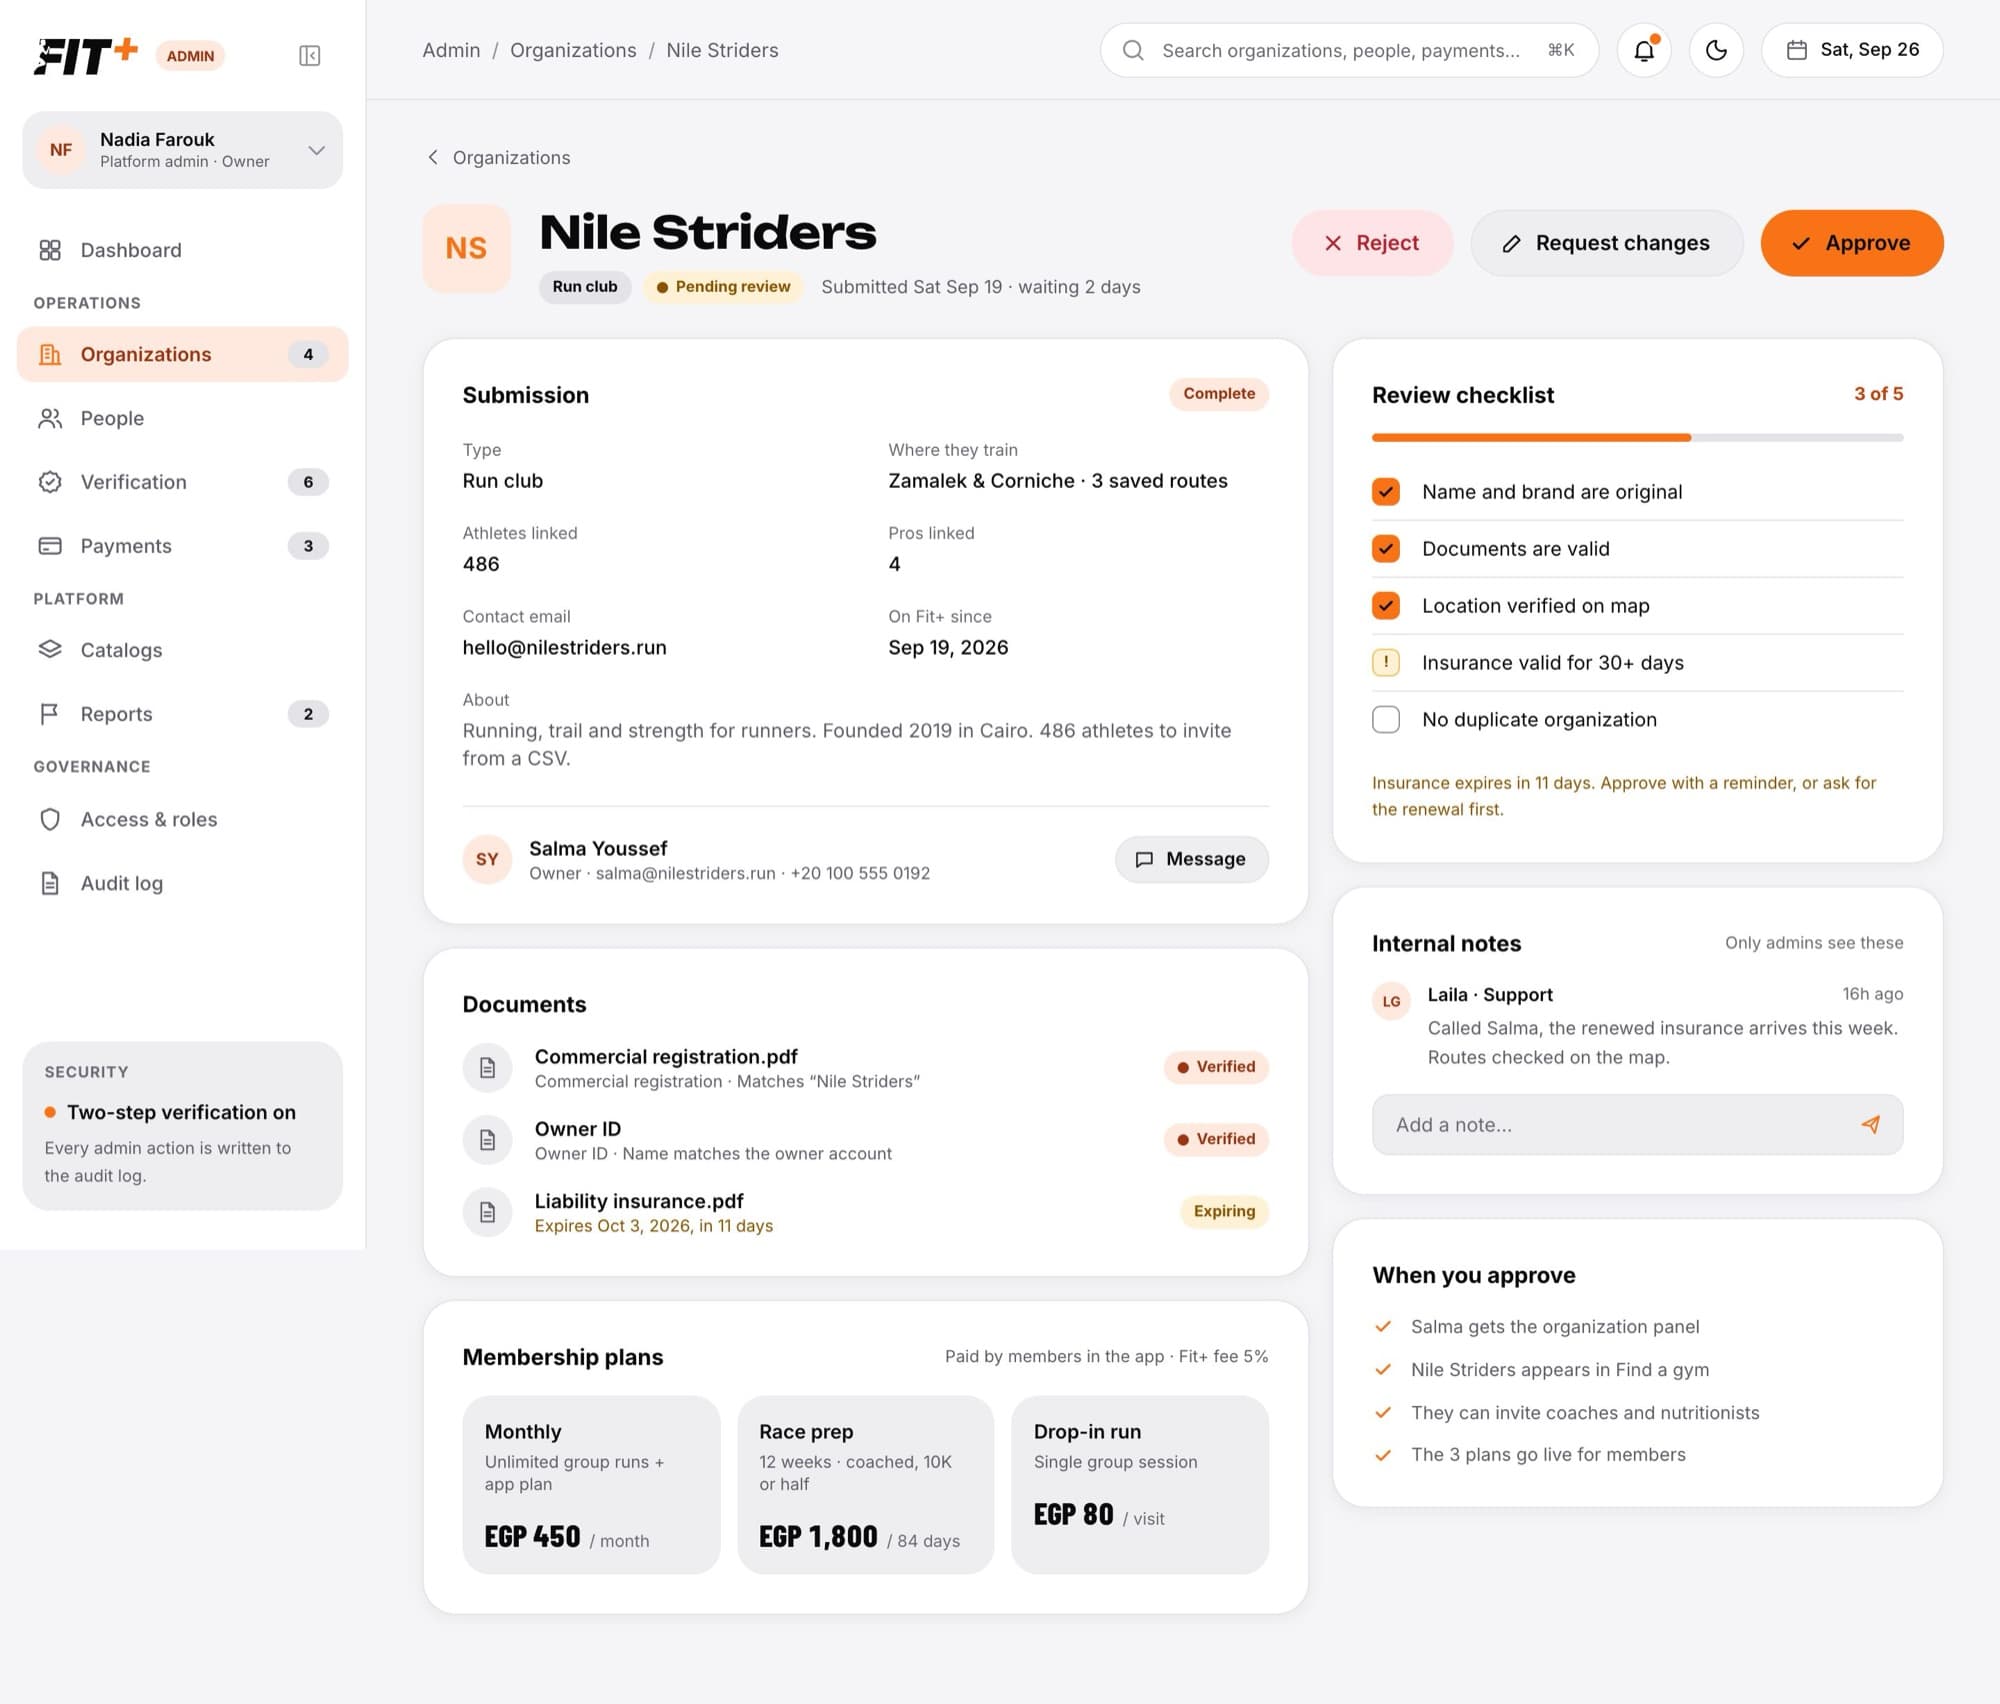Click the Sat, Sep 26 date button
2000x1704 pixels.
pyautogui.click(x=1852, y=50)
